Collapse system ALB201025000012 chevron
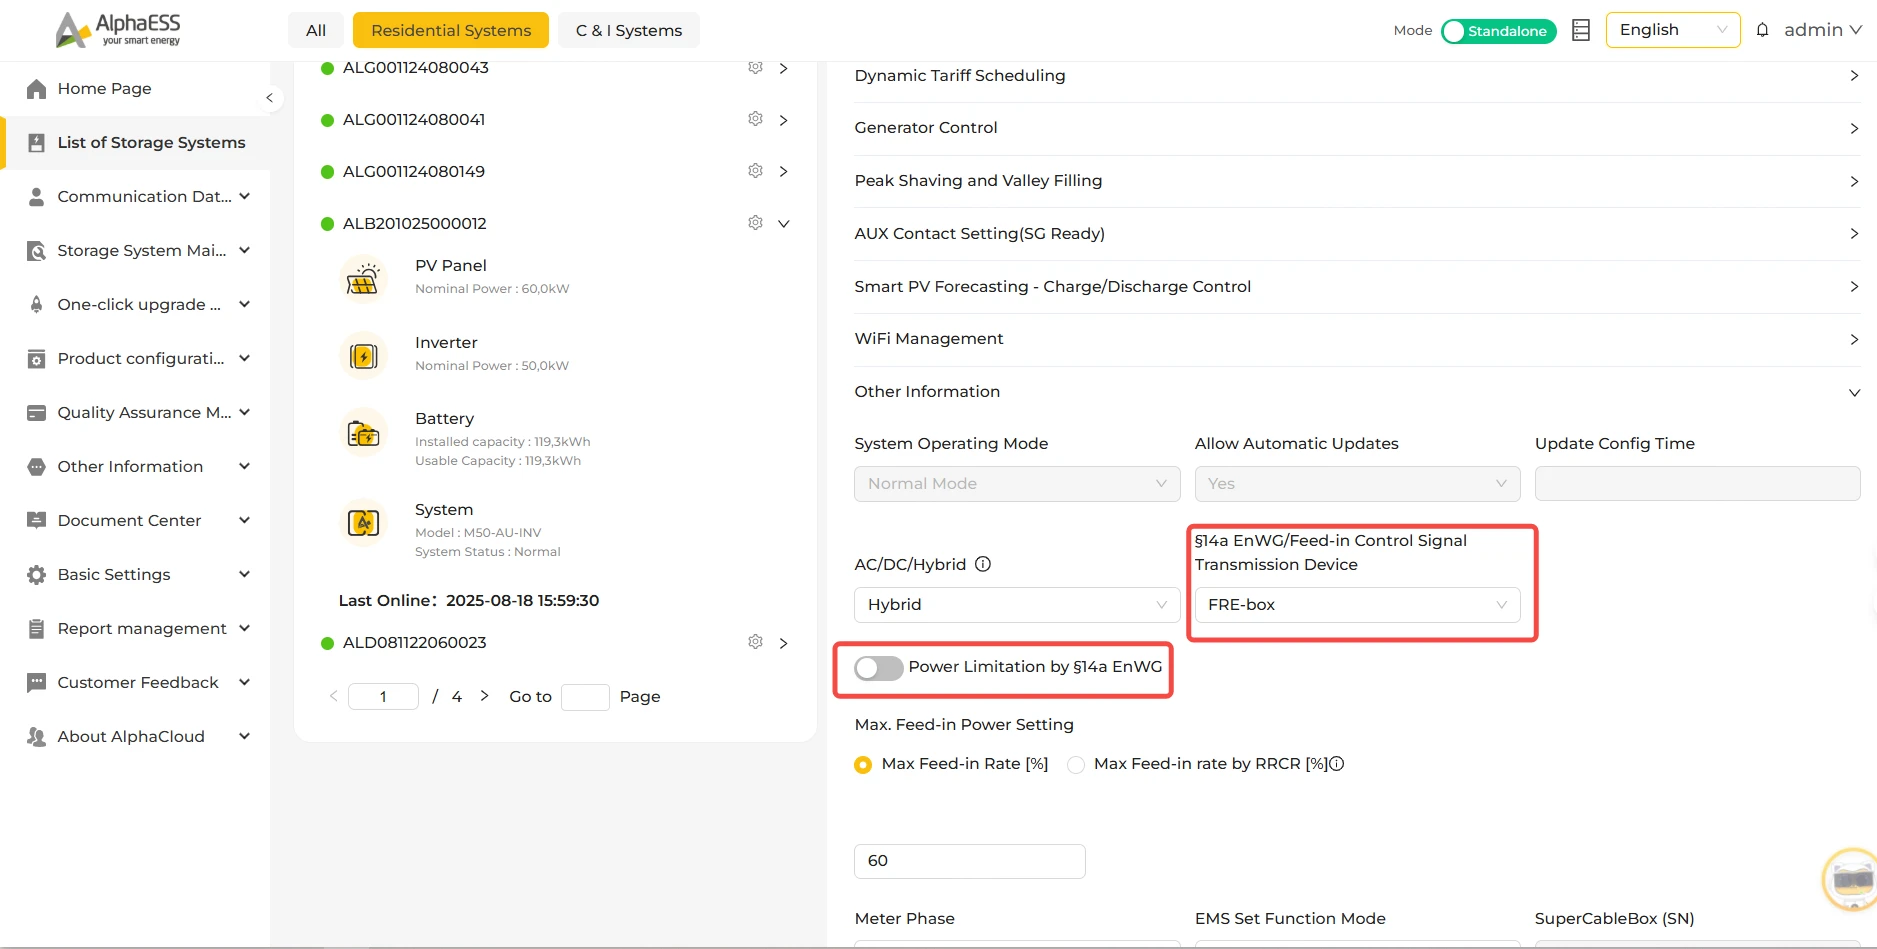The width and height of the screenshot is (1877, 949). (783, 224)
